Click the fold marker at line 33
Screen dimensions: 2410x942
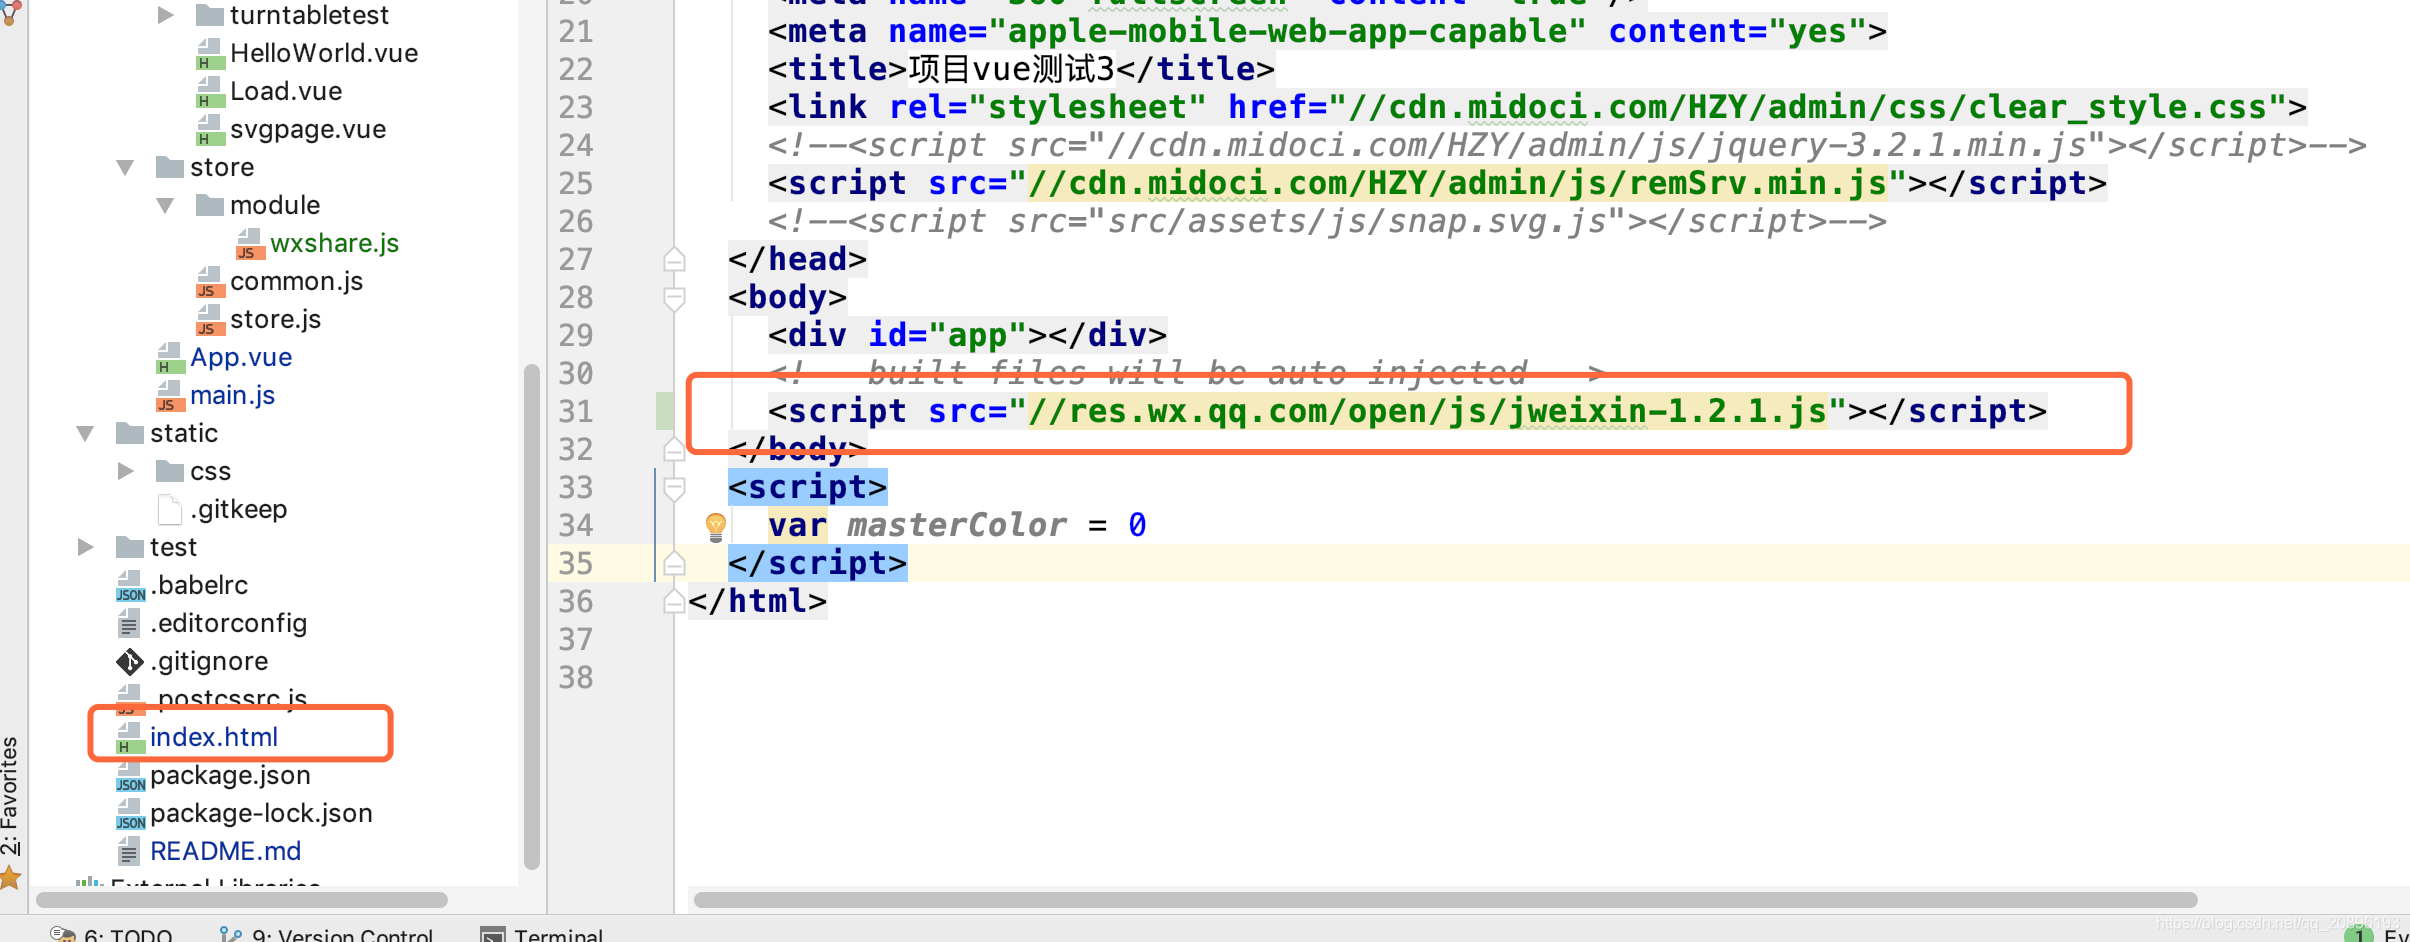pos(675,488)
